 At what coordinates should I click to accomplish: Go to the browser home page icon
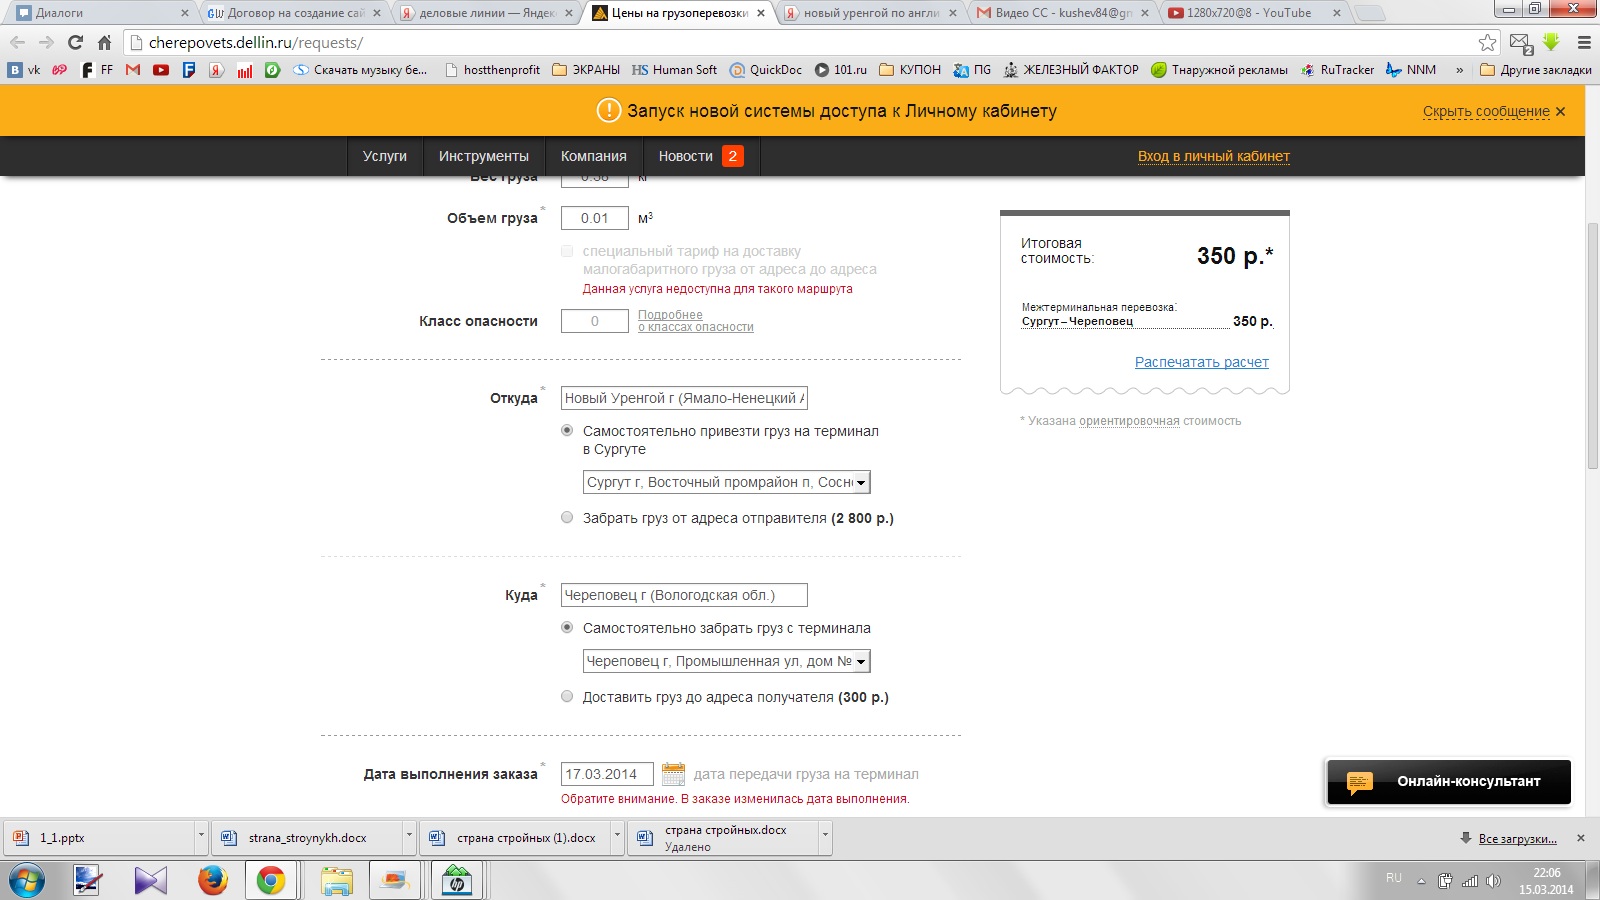click(104, 42)
